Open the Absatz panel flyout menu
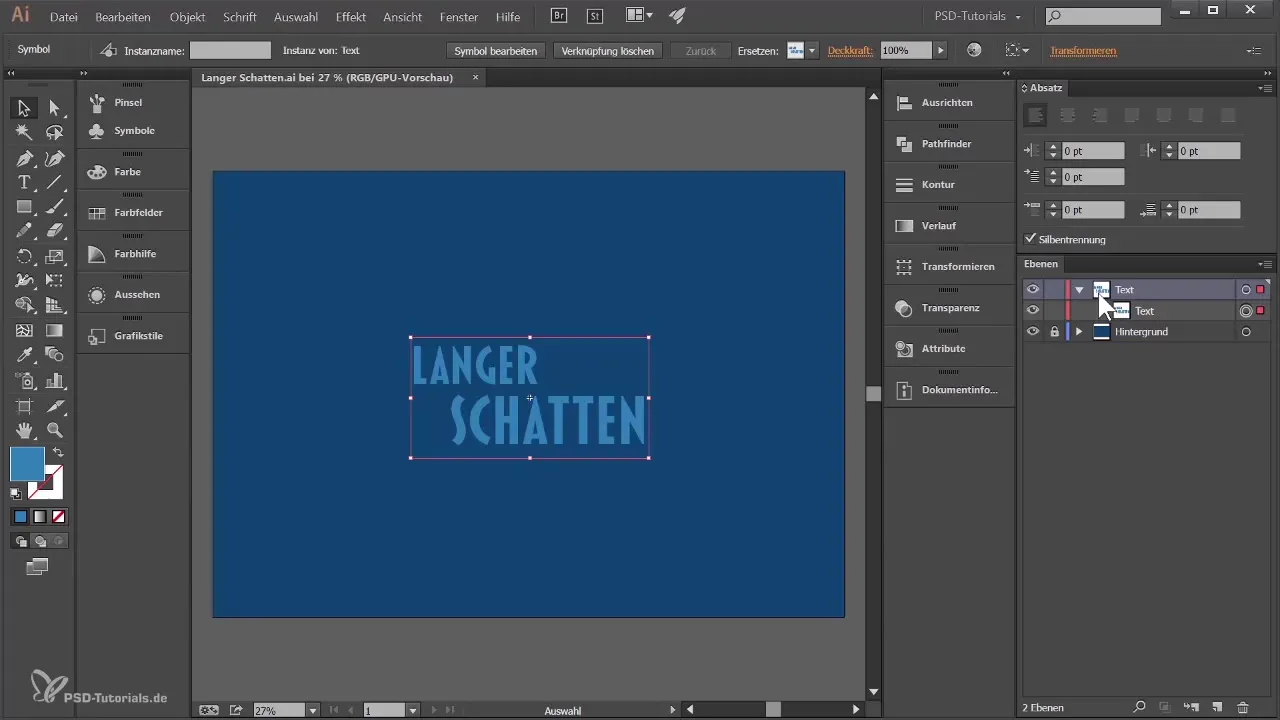The height and width of the screenshot is (720, 1280). point(1265,88)
